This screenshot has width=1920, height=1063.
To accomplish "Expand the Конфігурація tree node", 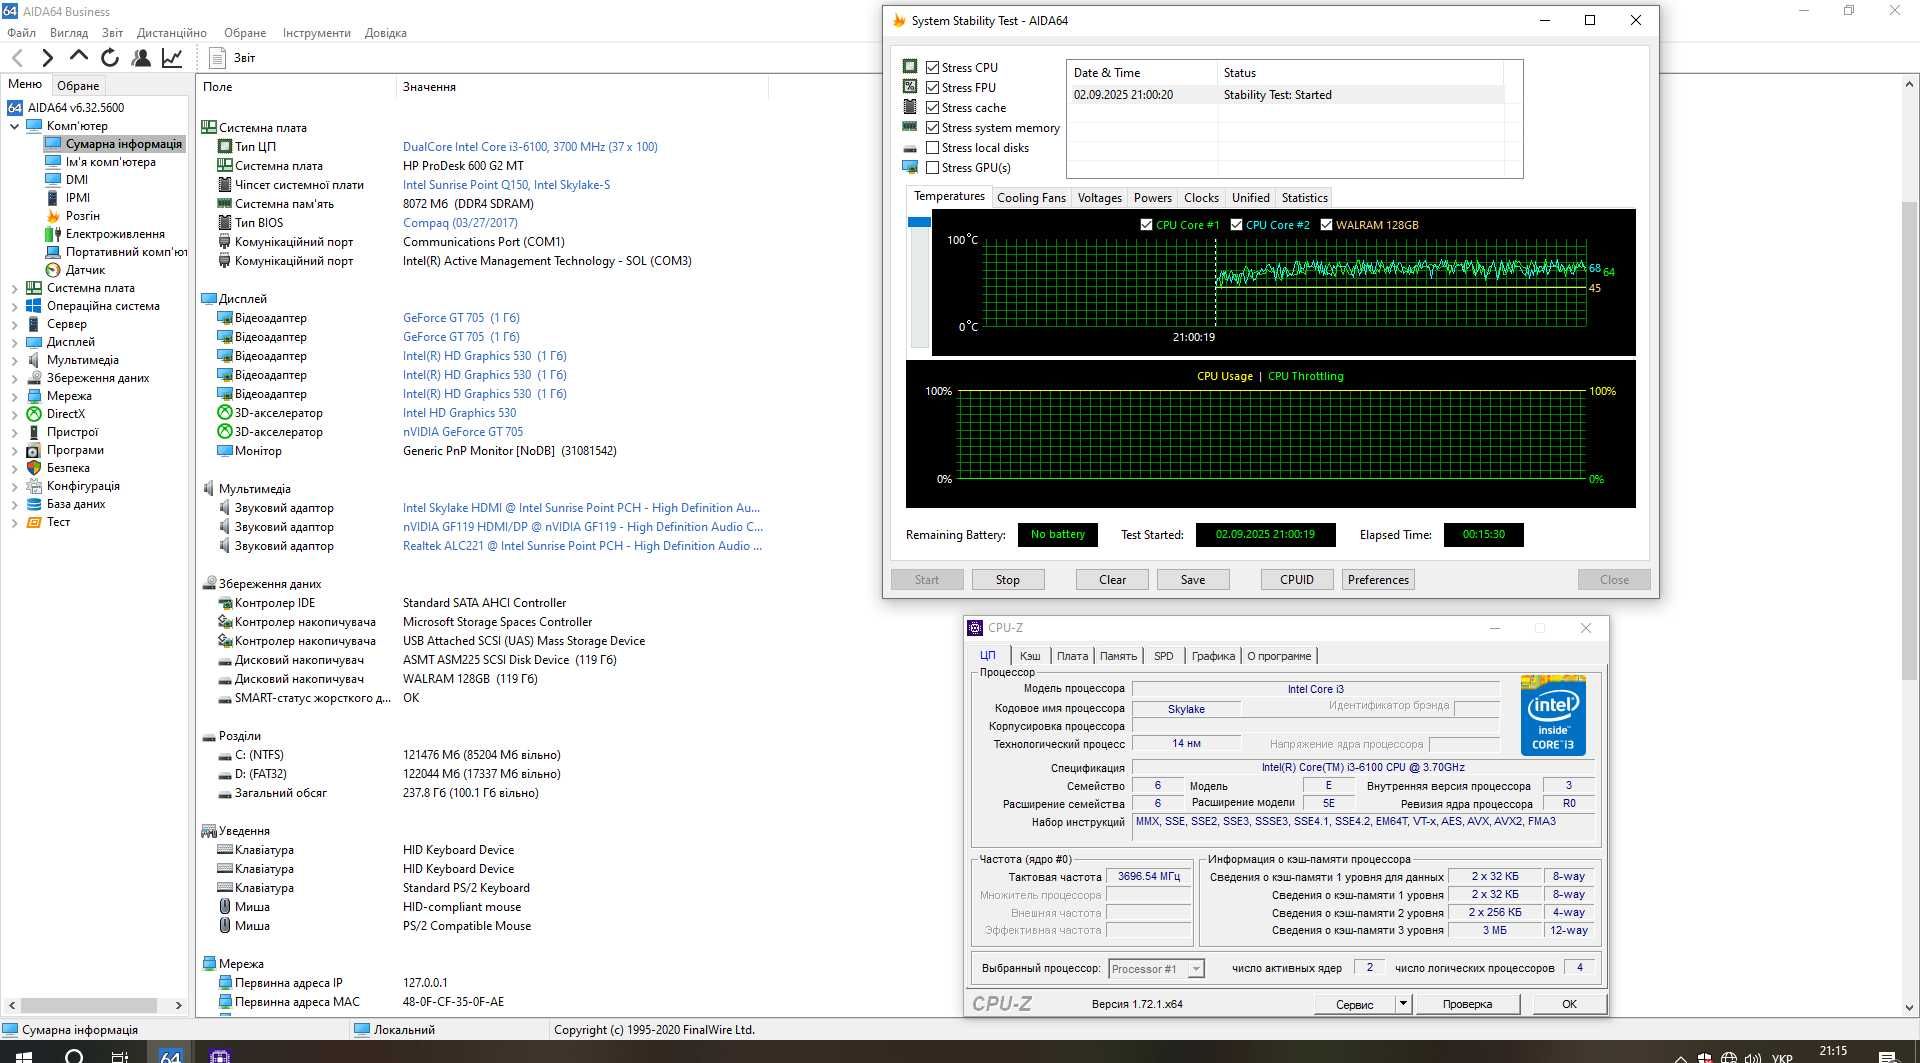I will point(14,486).
